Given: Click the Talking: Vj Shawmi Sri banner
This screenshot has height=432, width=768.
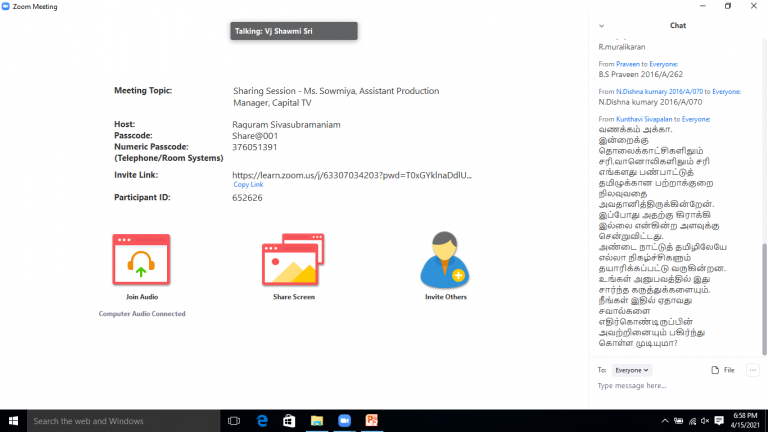Looking at the screenshot, I should point(294,31).
